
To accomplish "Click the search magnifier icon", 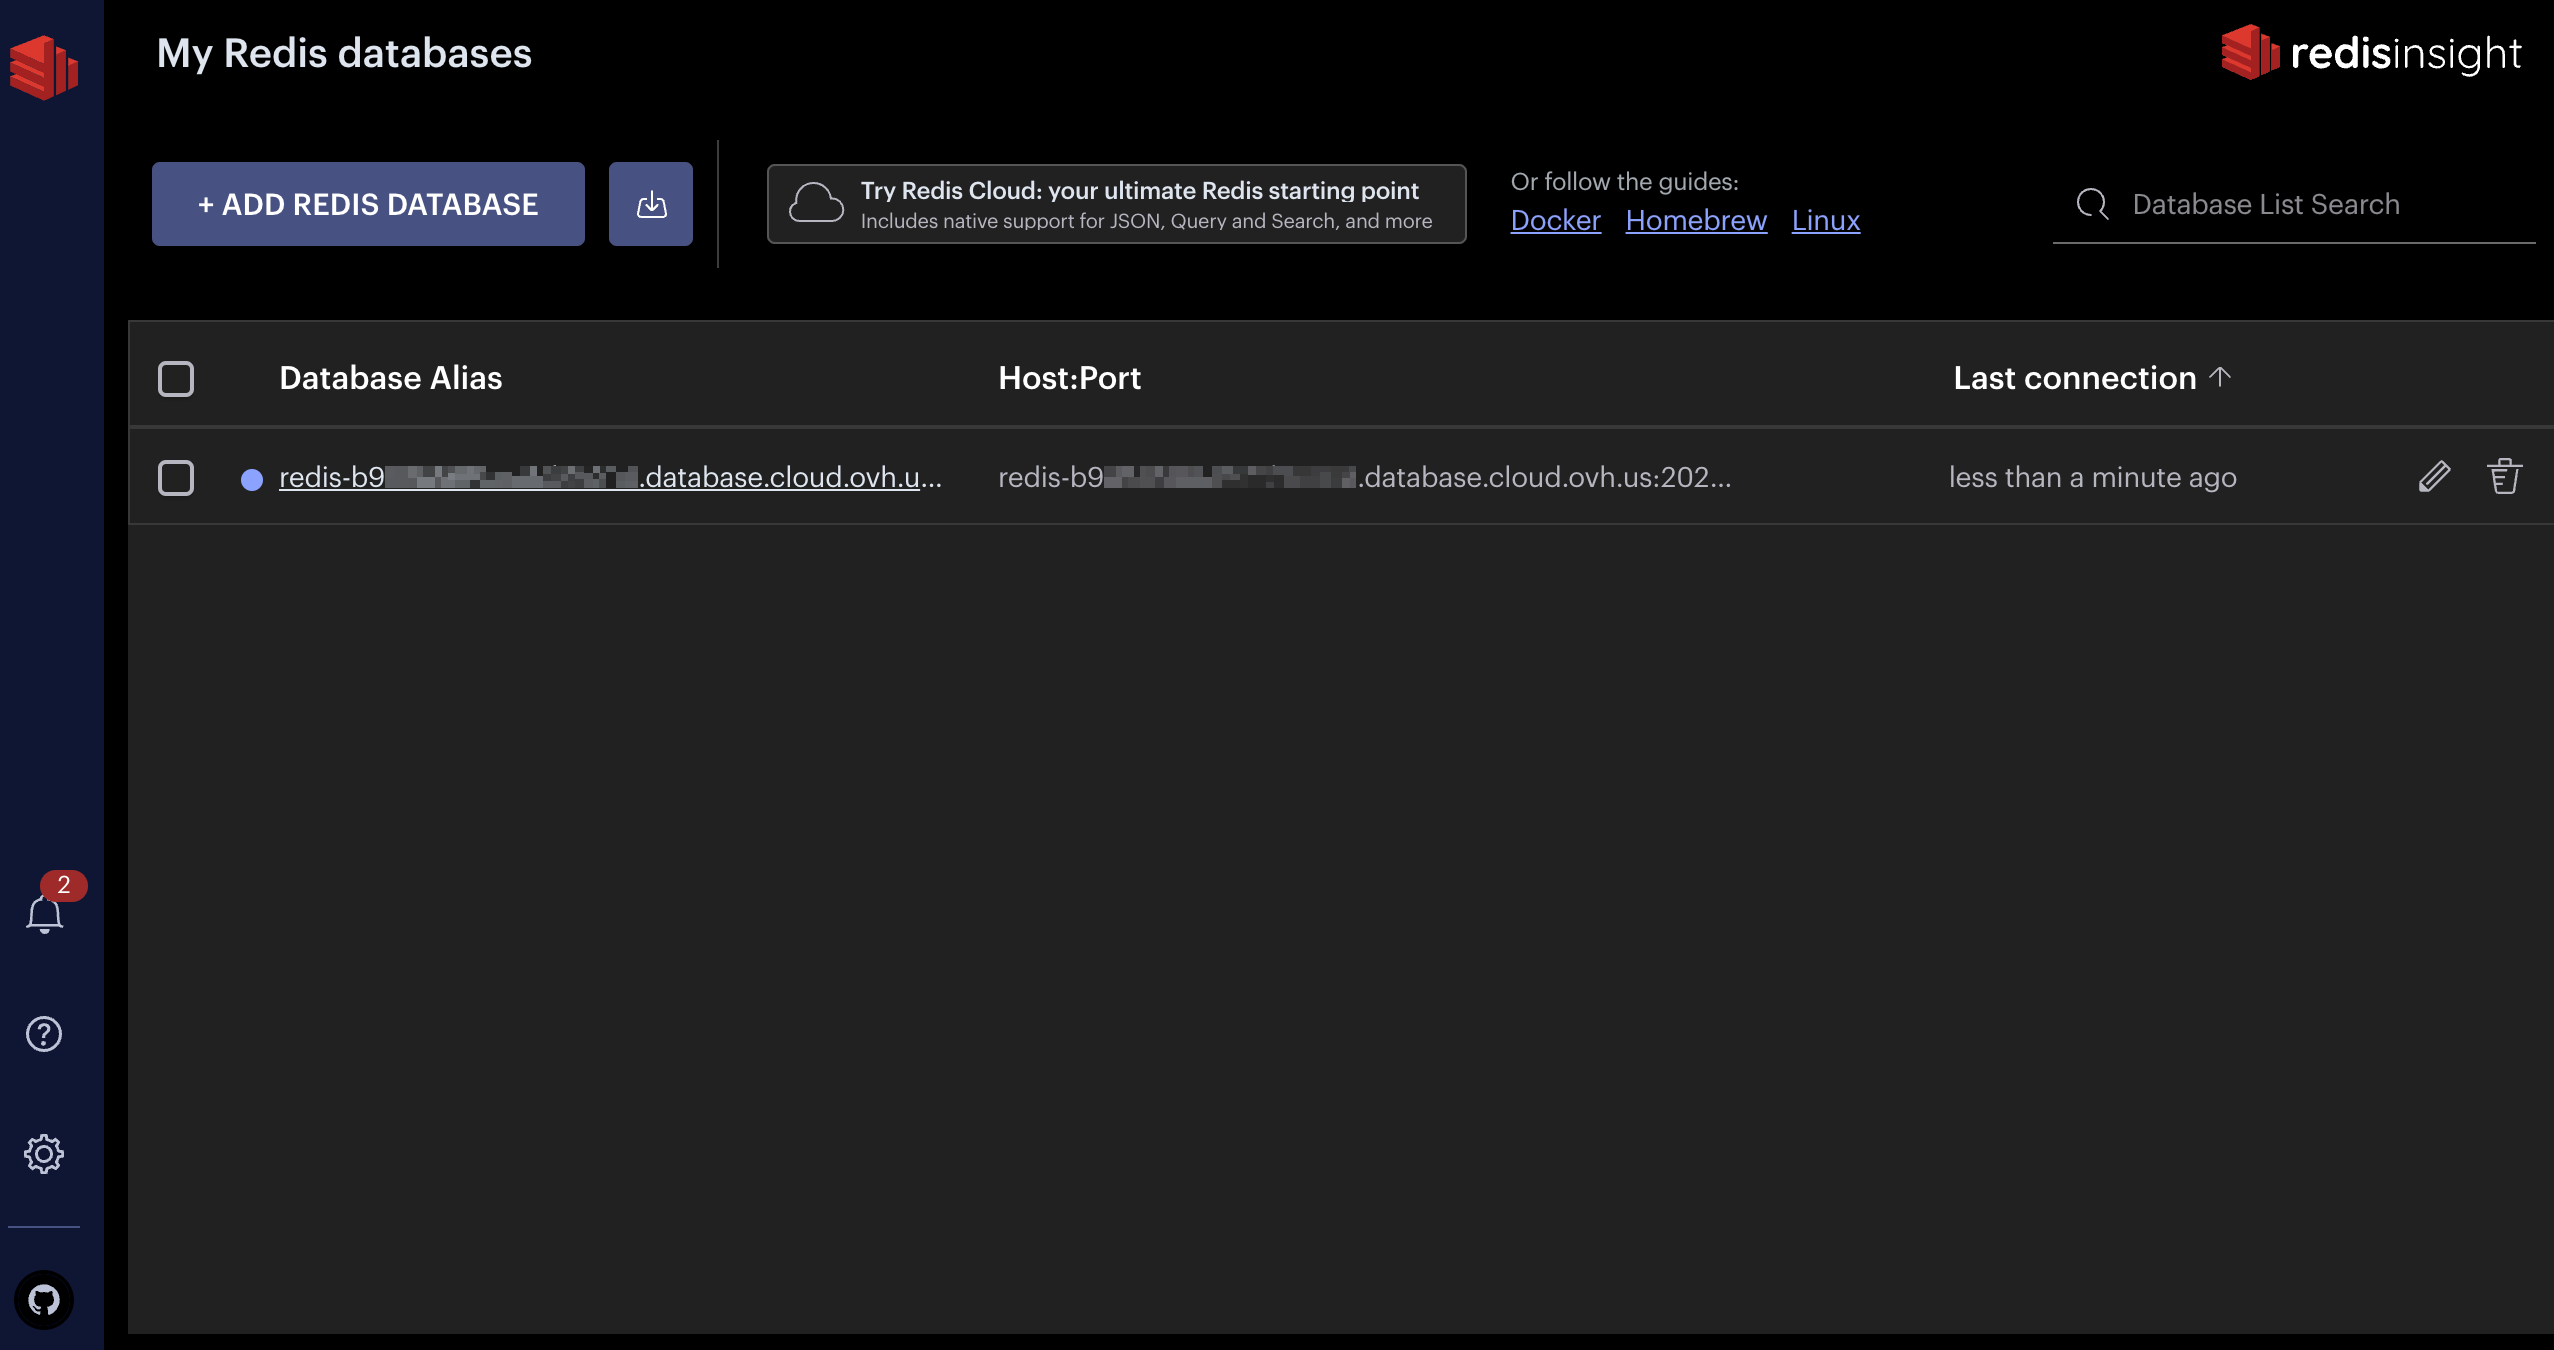I will click(2093, 204).
